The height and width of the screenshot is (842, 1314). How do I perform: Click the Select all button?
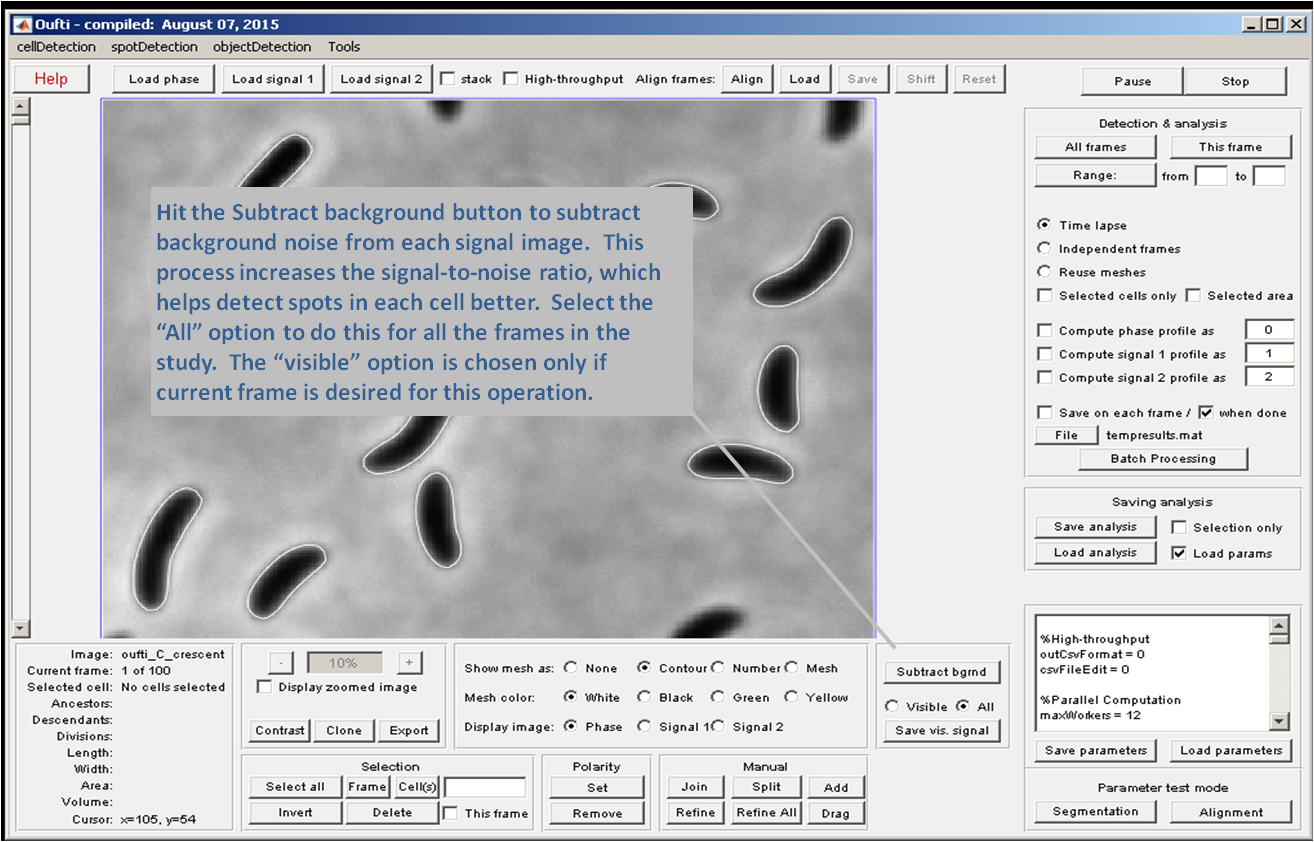coord(295,787)
